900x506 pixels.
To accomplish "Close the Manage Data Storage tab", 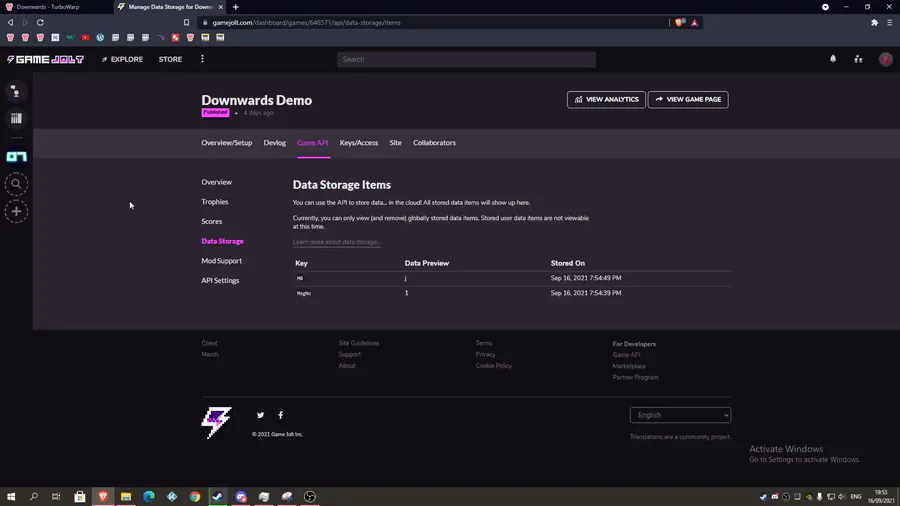I will (x=221, y=7).
